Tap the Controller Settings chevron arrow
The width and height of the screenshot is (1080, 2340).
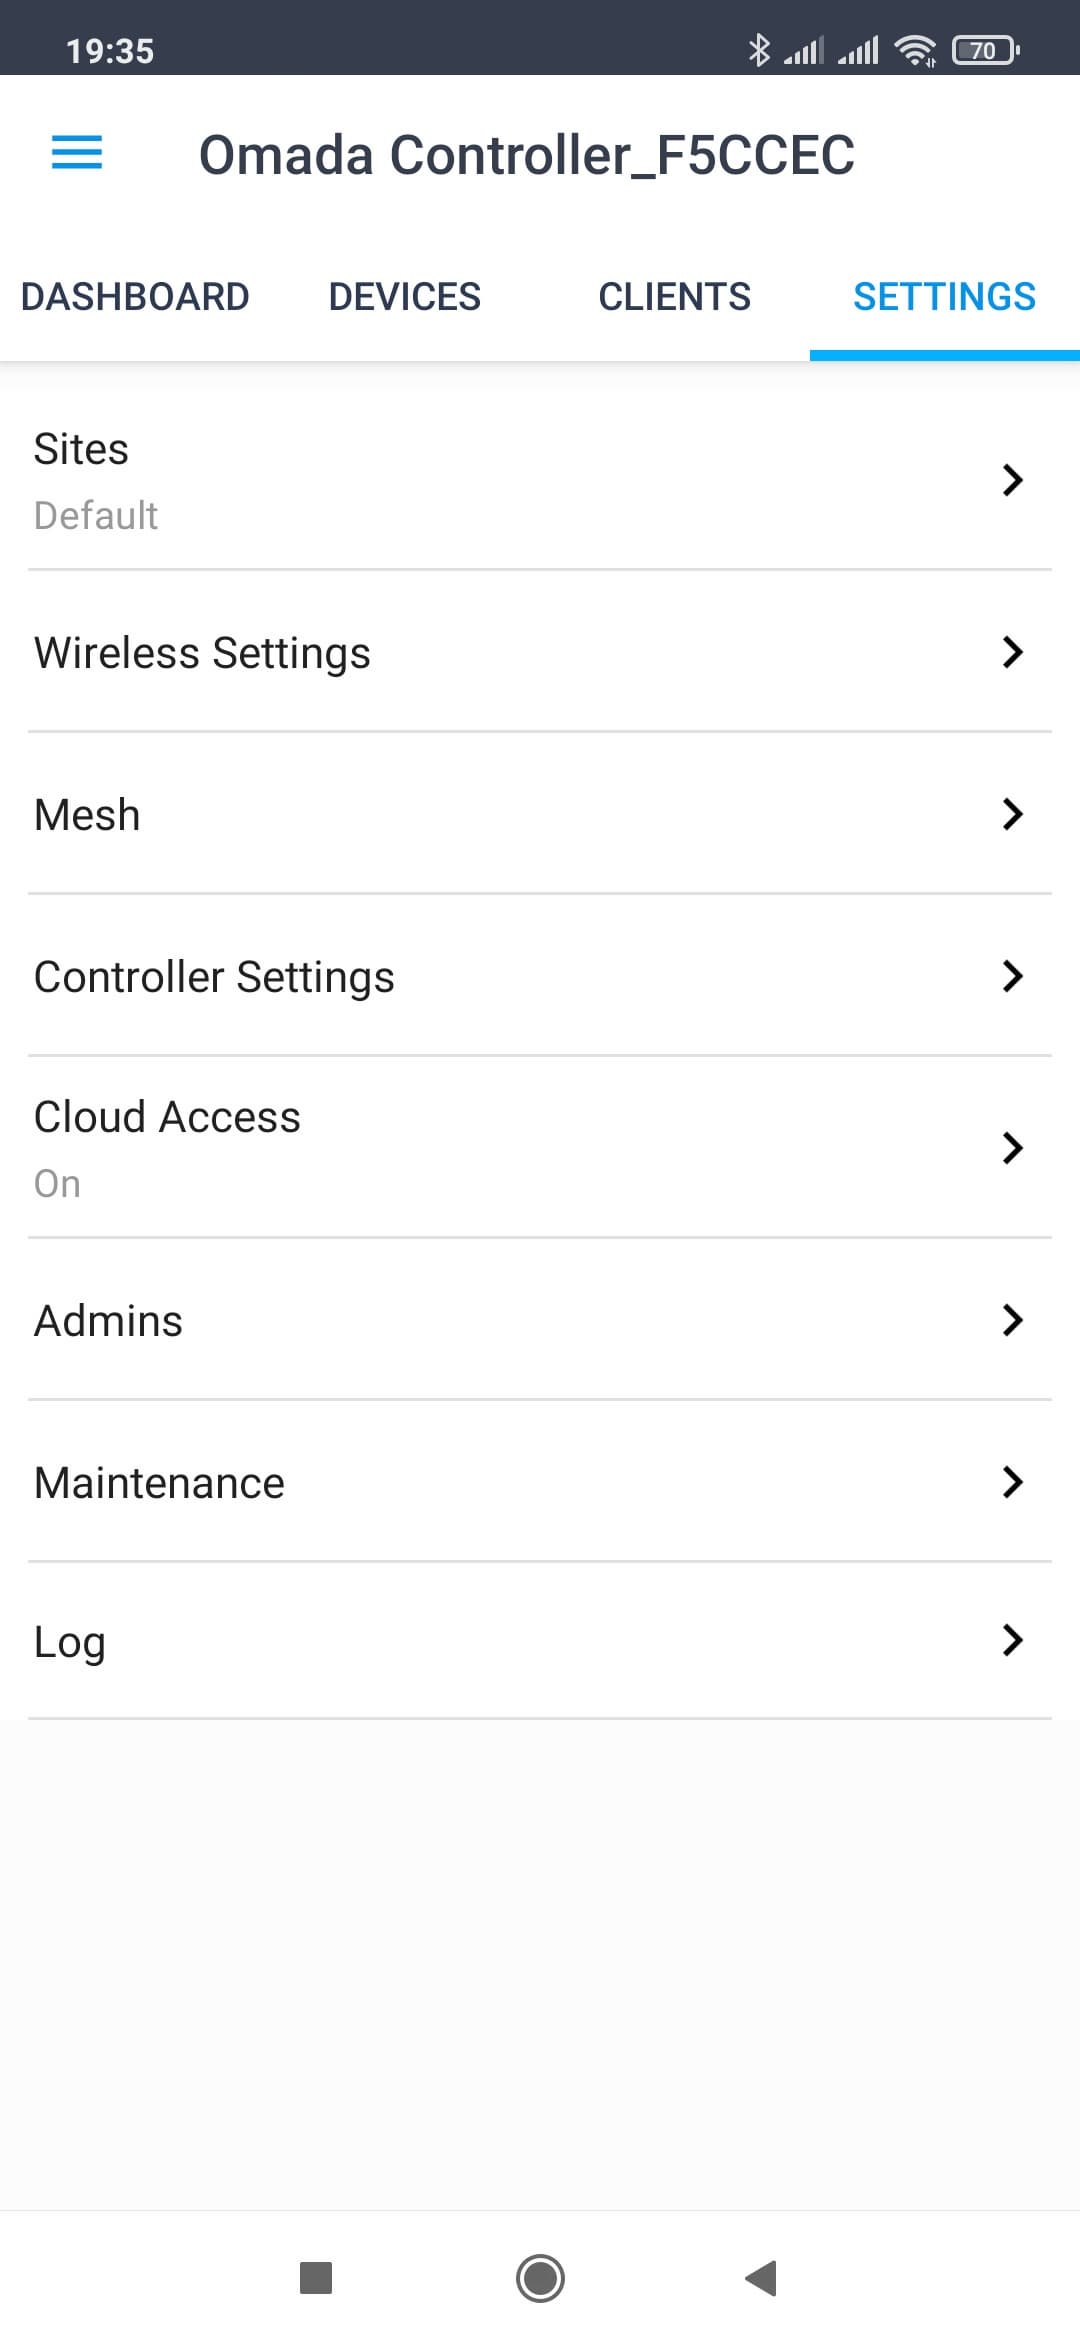pos(1012,976)
